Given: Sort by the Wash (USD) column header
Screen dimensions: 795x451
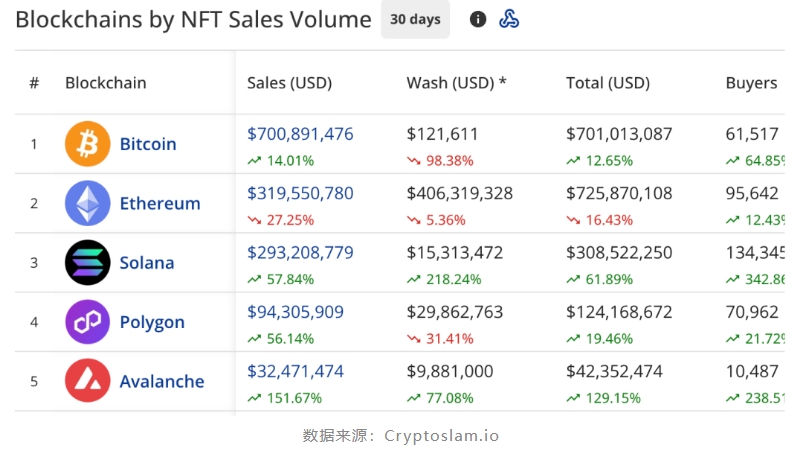Looking at the screenshot, I should 456,83.
